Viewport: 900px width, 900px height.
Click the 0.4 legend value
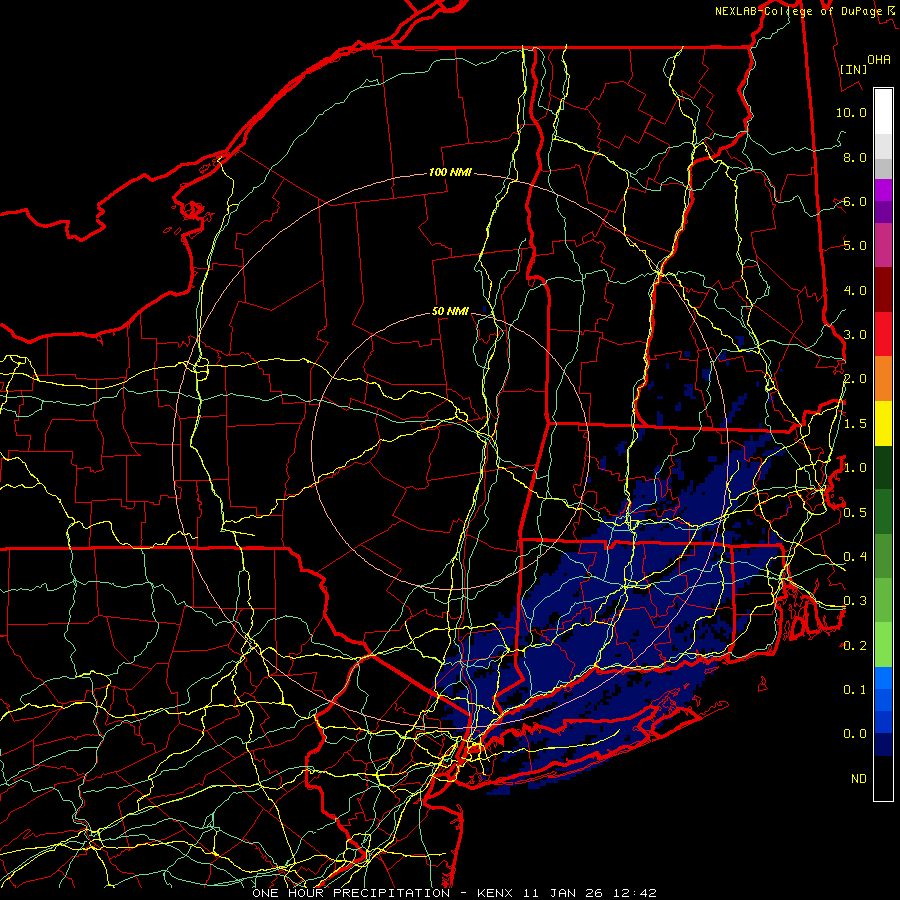pyautogui.click(x=855, y=556)
